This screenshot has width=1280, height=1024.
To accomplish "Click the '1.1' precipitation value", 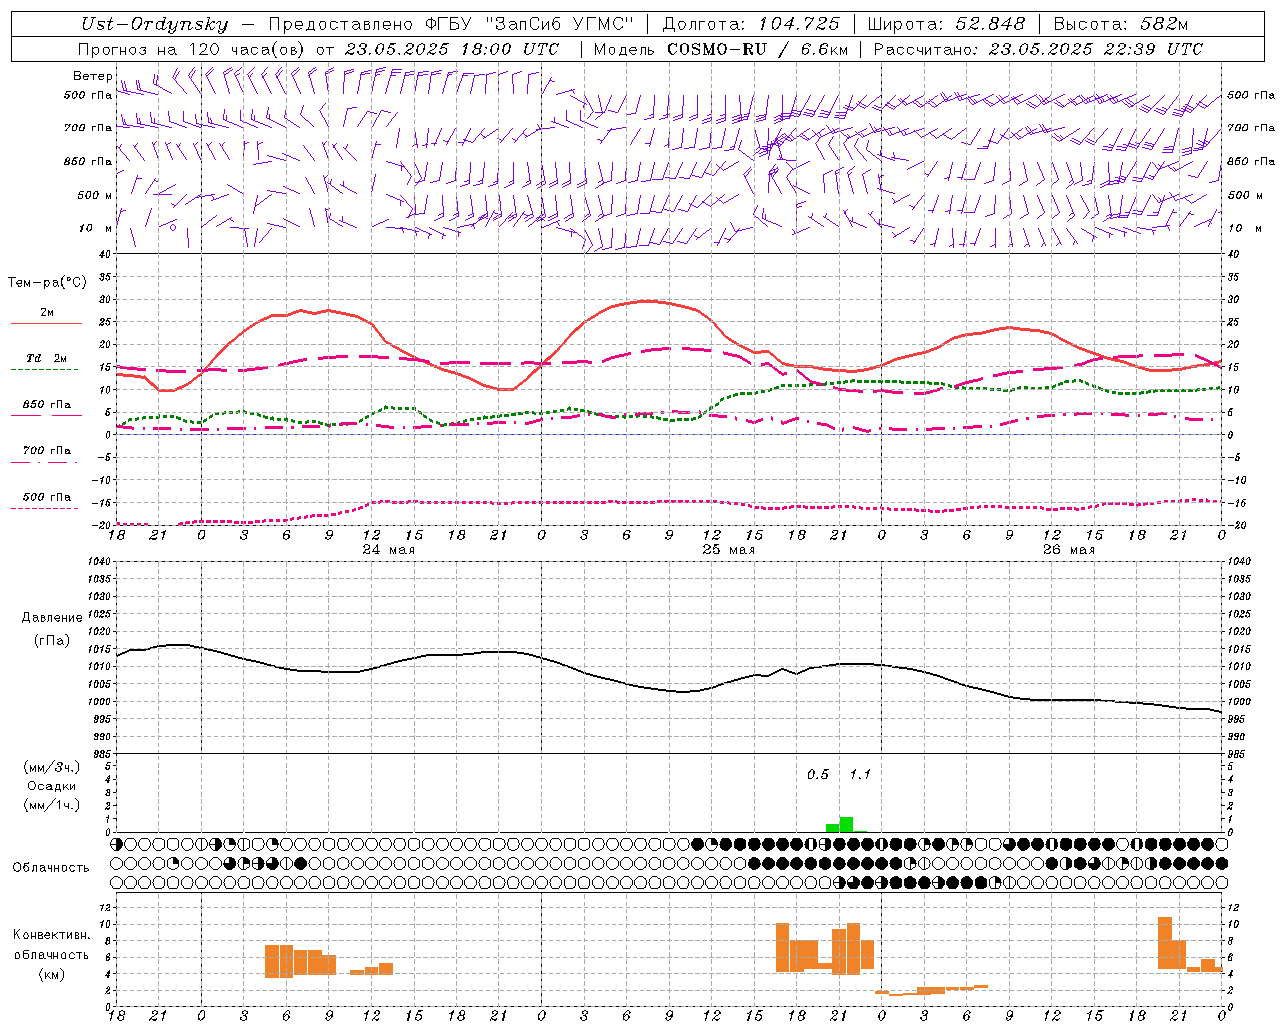I will pyautogui.click(x=860, y=775).
